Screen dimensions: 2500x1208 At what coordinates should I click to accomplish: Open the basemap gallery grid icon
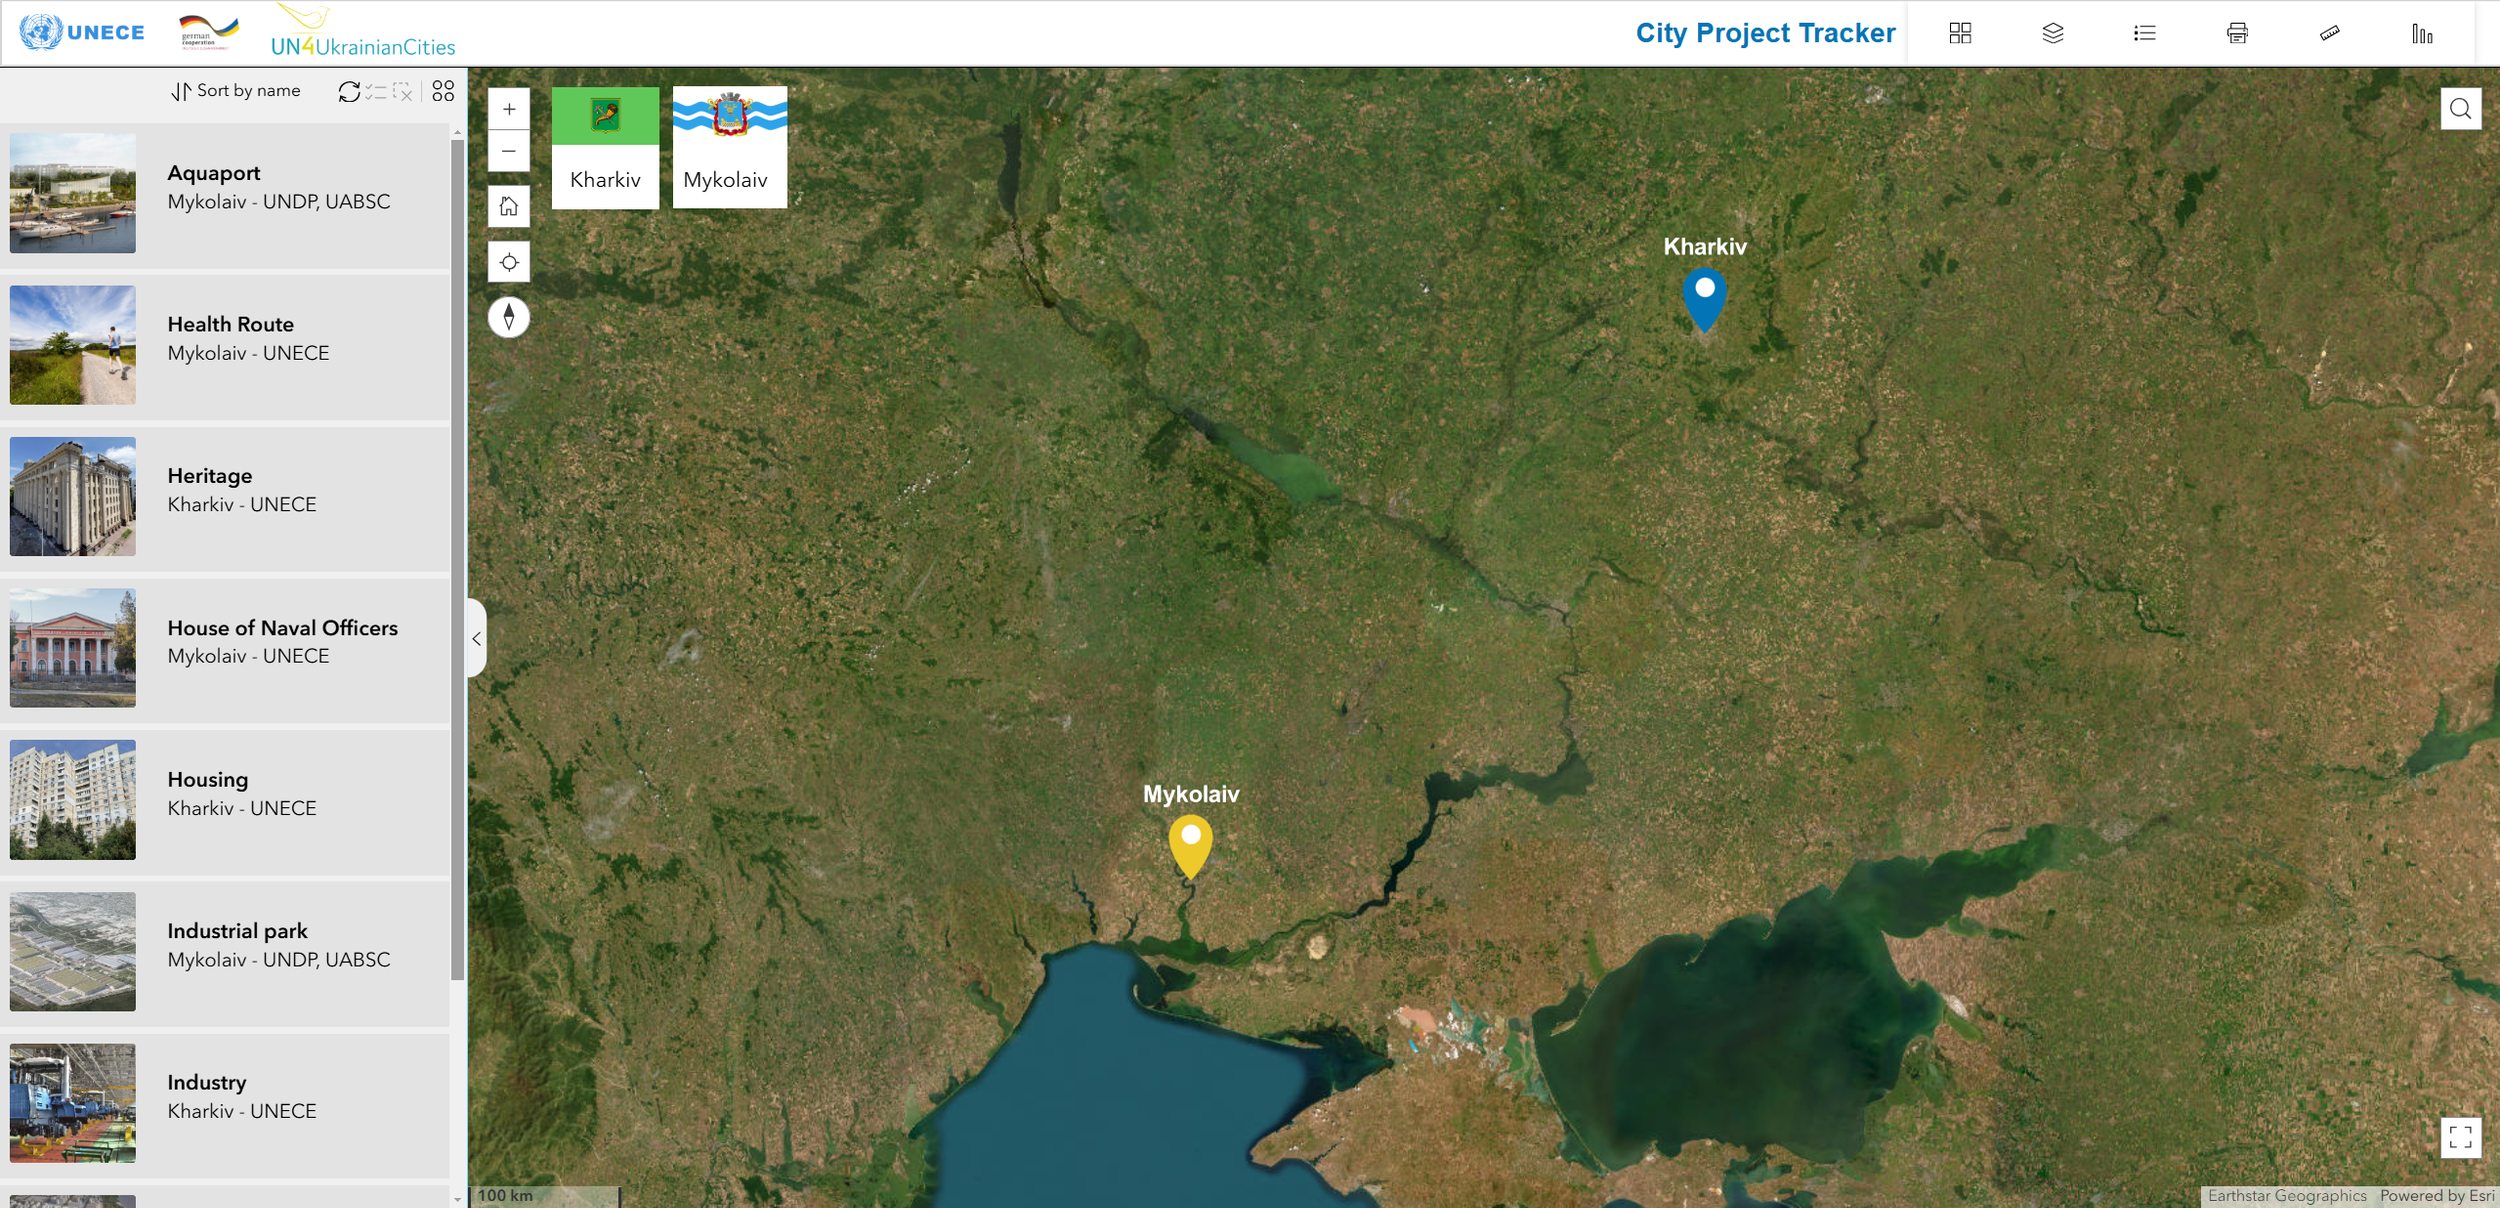[1960, 33]
